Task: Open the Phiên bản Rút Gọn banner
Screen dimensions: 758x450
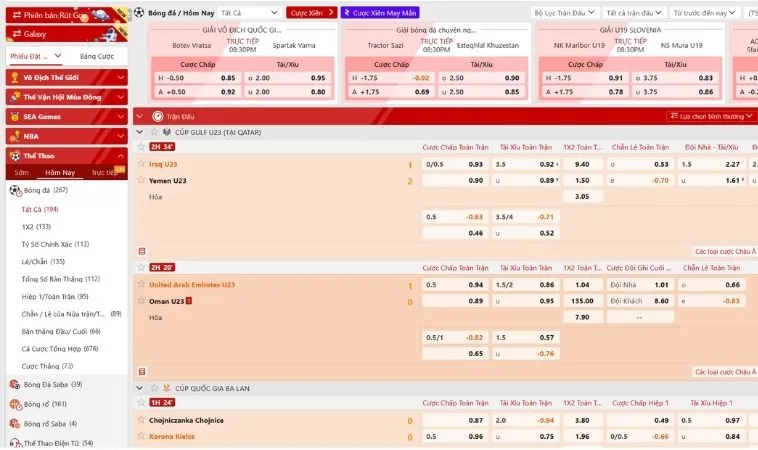Action: click(x=67, y=15)
